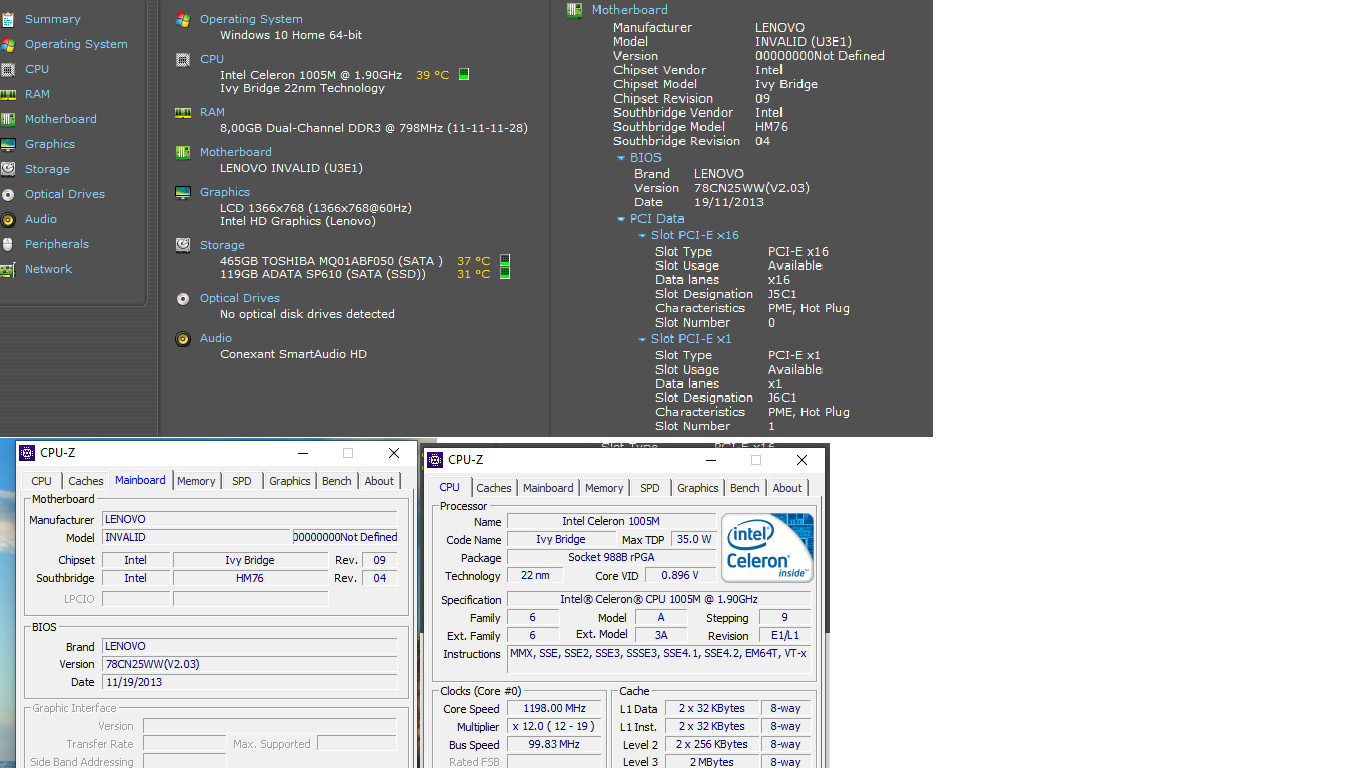Click the Optical Drives disc icon in summary pane
The height and width of the screenshot is (768, 1366).
[x=183, y=298]
